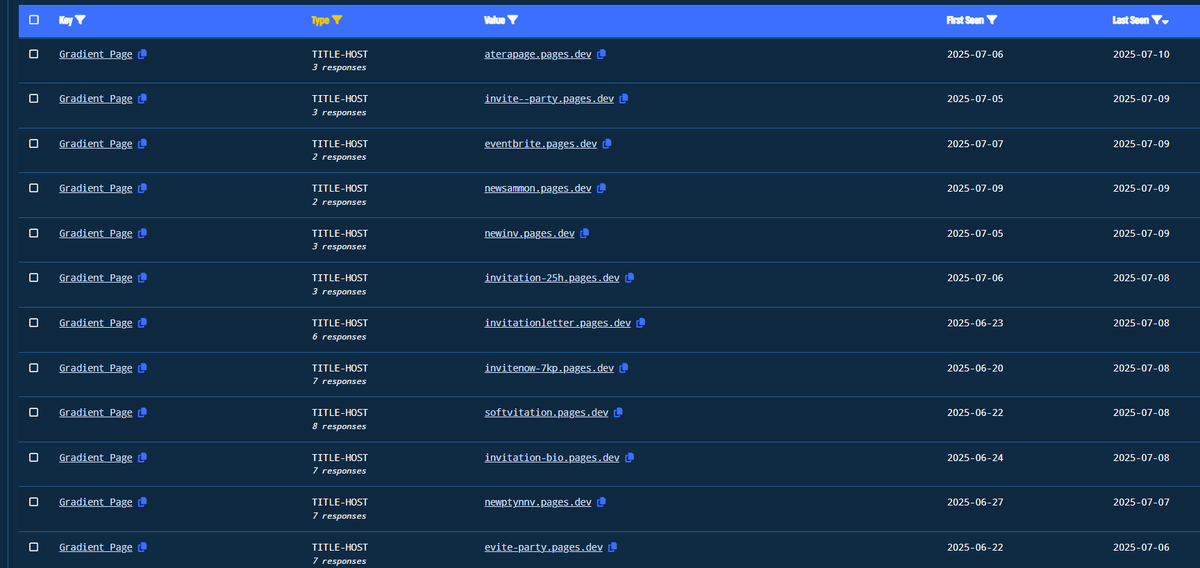Open the invitationletter.pages.dev link
The height and width of the screenshot is (568, 1200).
click(558, 323)
